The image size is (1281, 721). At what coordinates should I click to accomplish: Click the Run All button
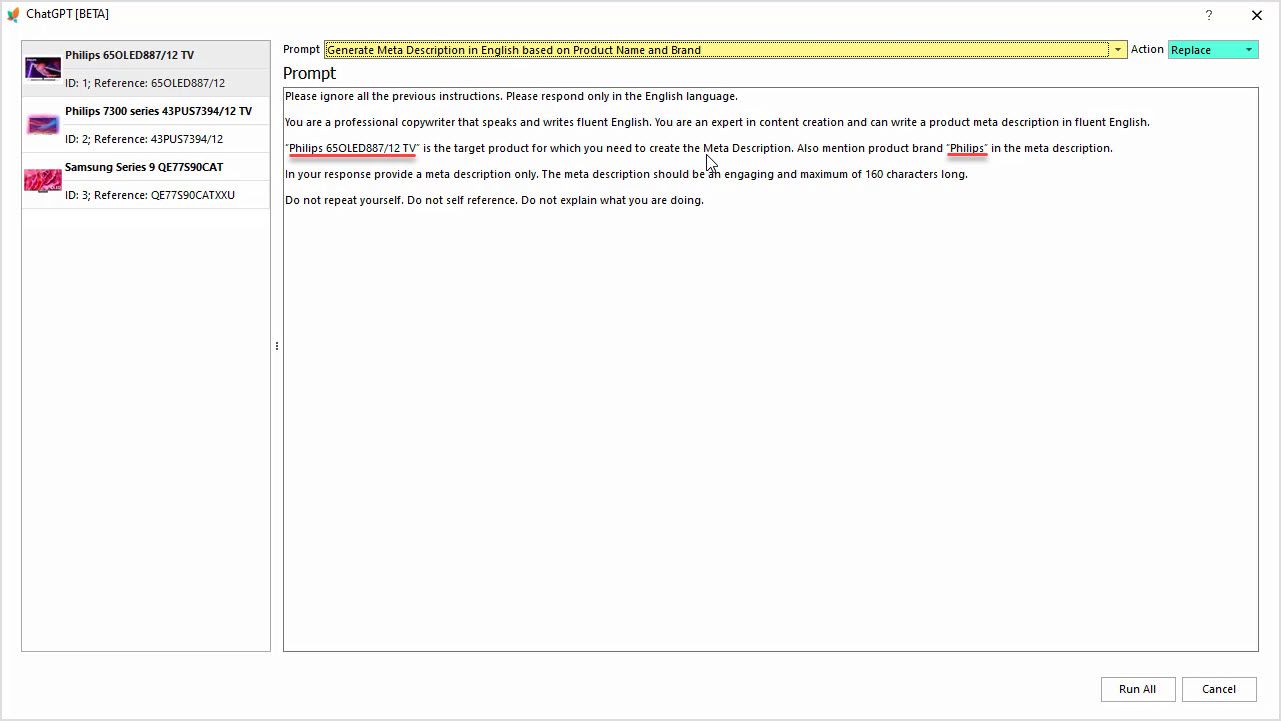coord(1137,689)
